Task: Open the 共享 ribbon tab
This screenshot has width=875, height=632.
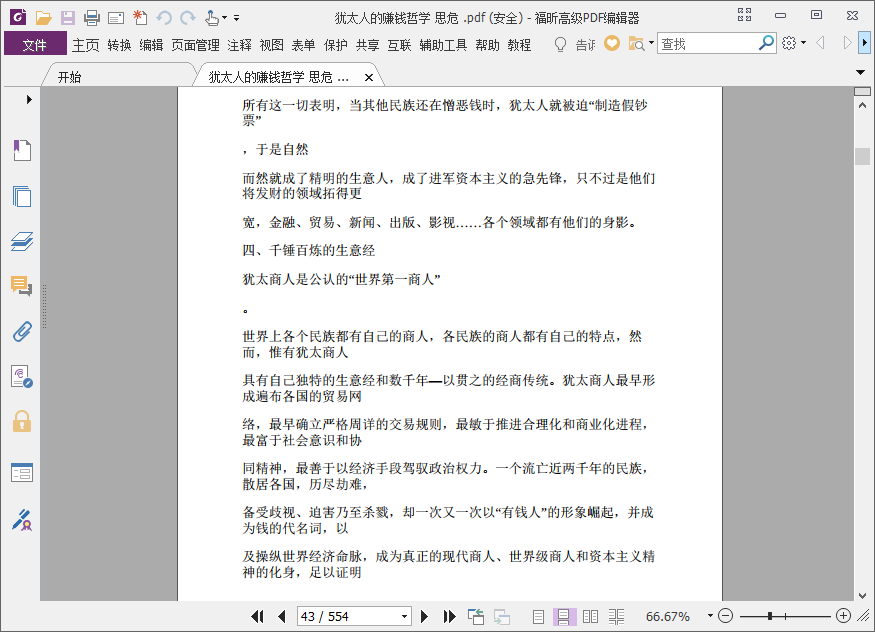Action: coord(368,45)
